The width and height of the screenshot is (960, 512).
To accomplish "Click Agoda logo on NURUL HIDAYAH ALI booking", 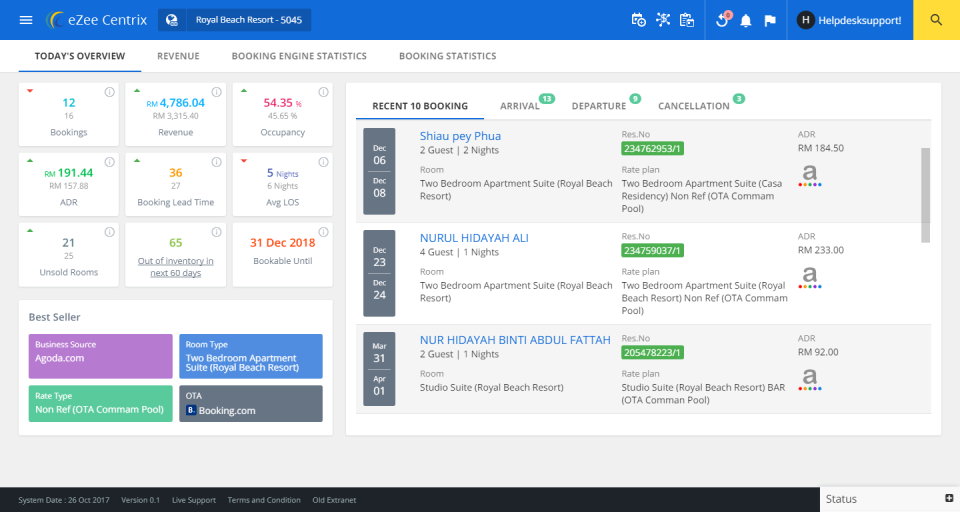I will click(810, 277).
